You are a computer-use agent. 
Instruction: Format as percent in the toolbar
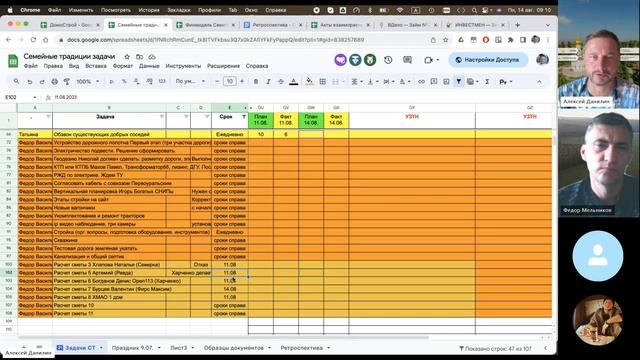pyautogui.click(x=124, y=82)
